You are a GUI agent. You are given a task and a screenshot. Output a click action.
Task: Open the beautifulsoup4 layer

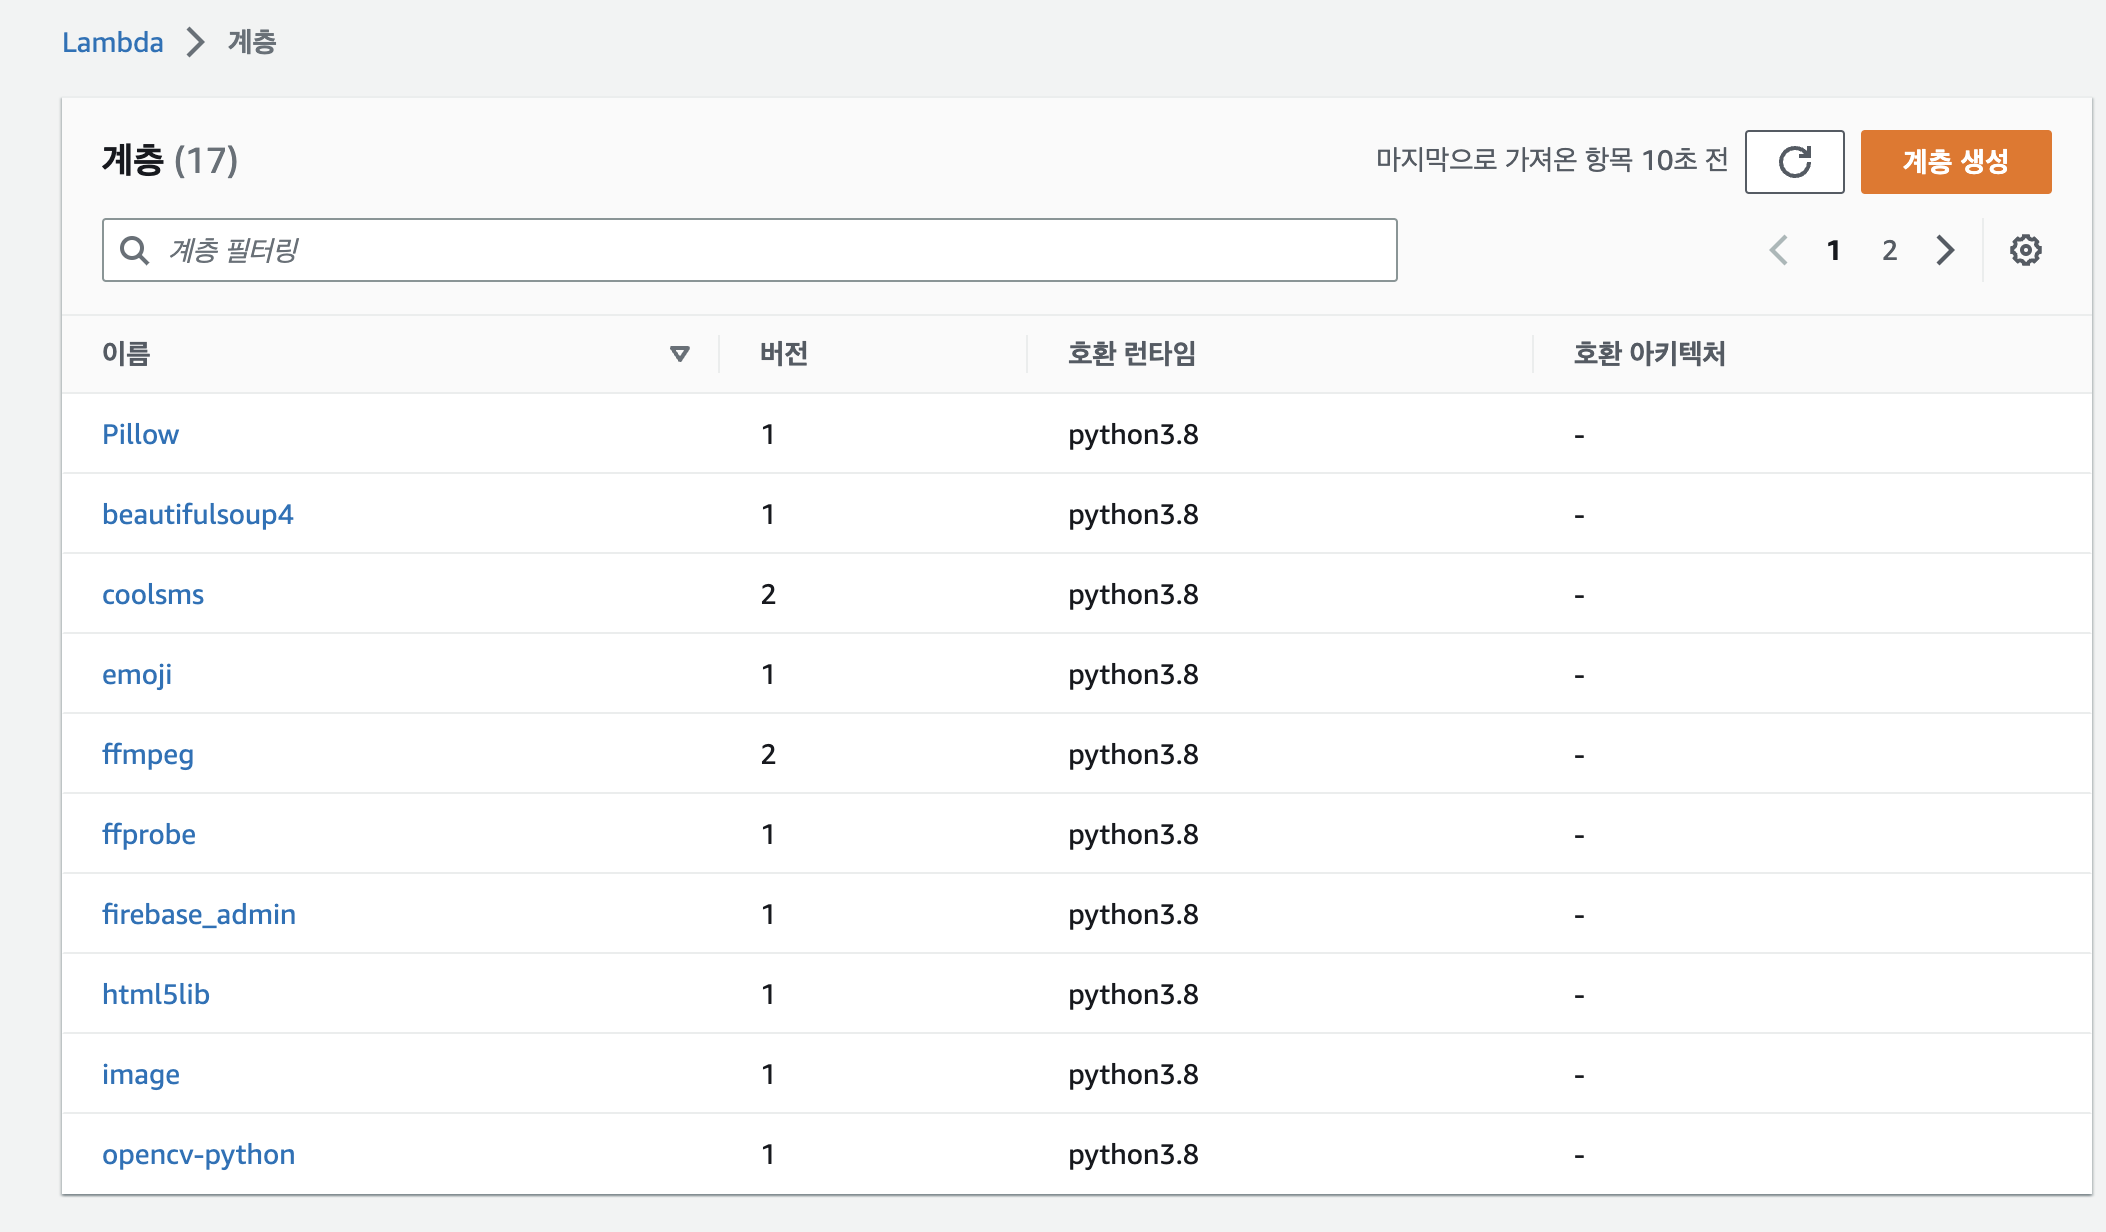pos(197,514)
